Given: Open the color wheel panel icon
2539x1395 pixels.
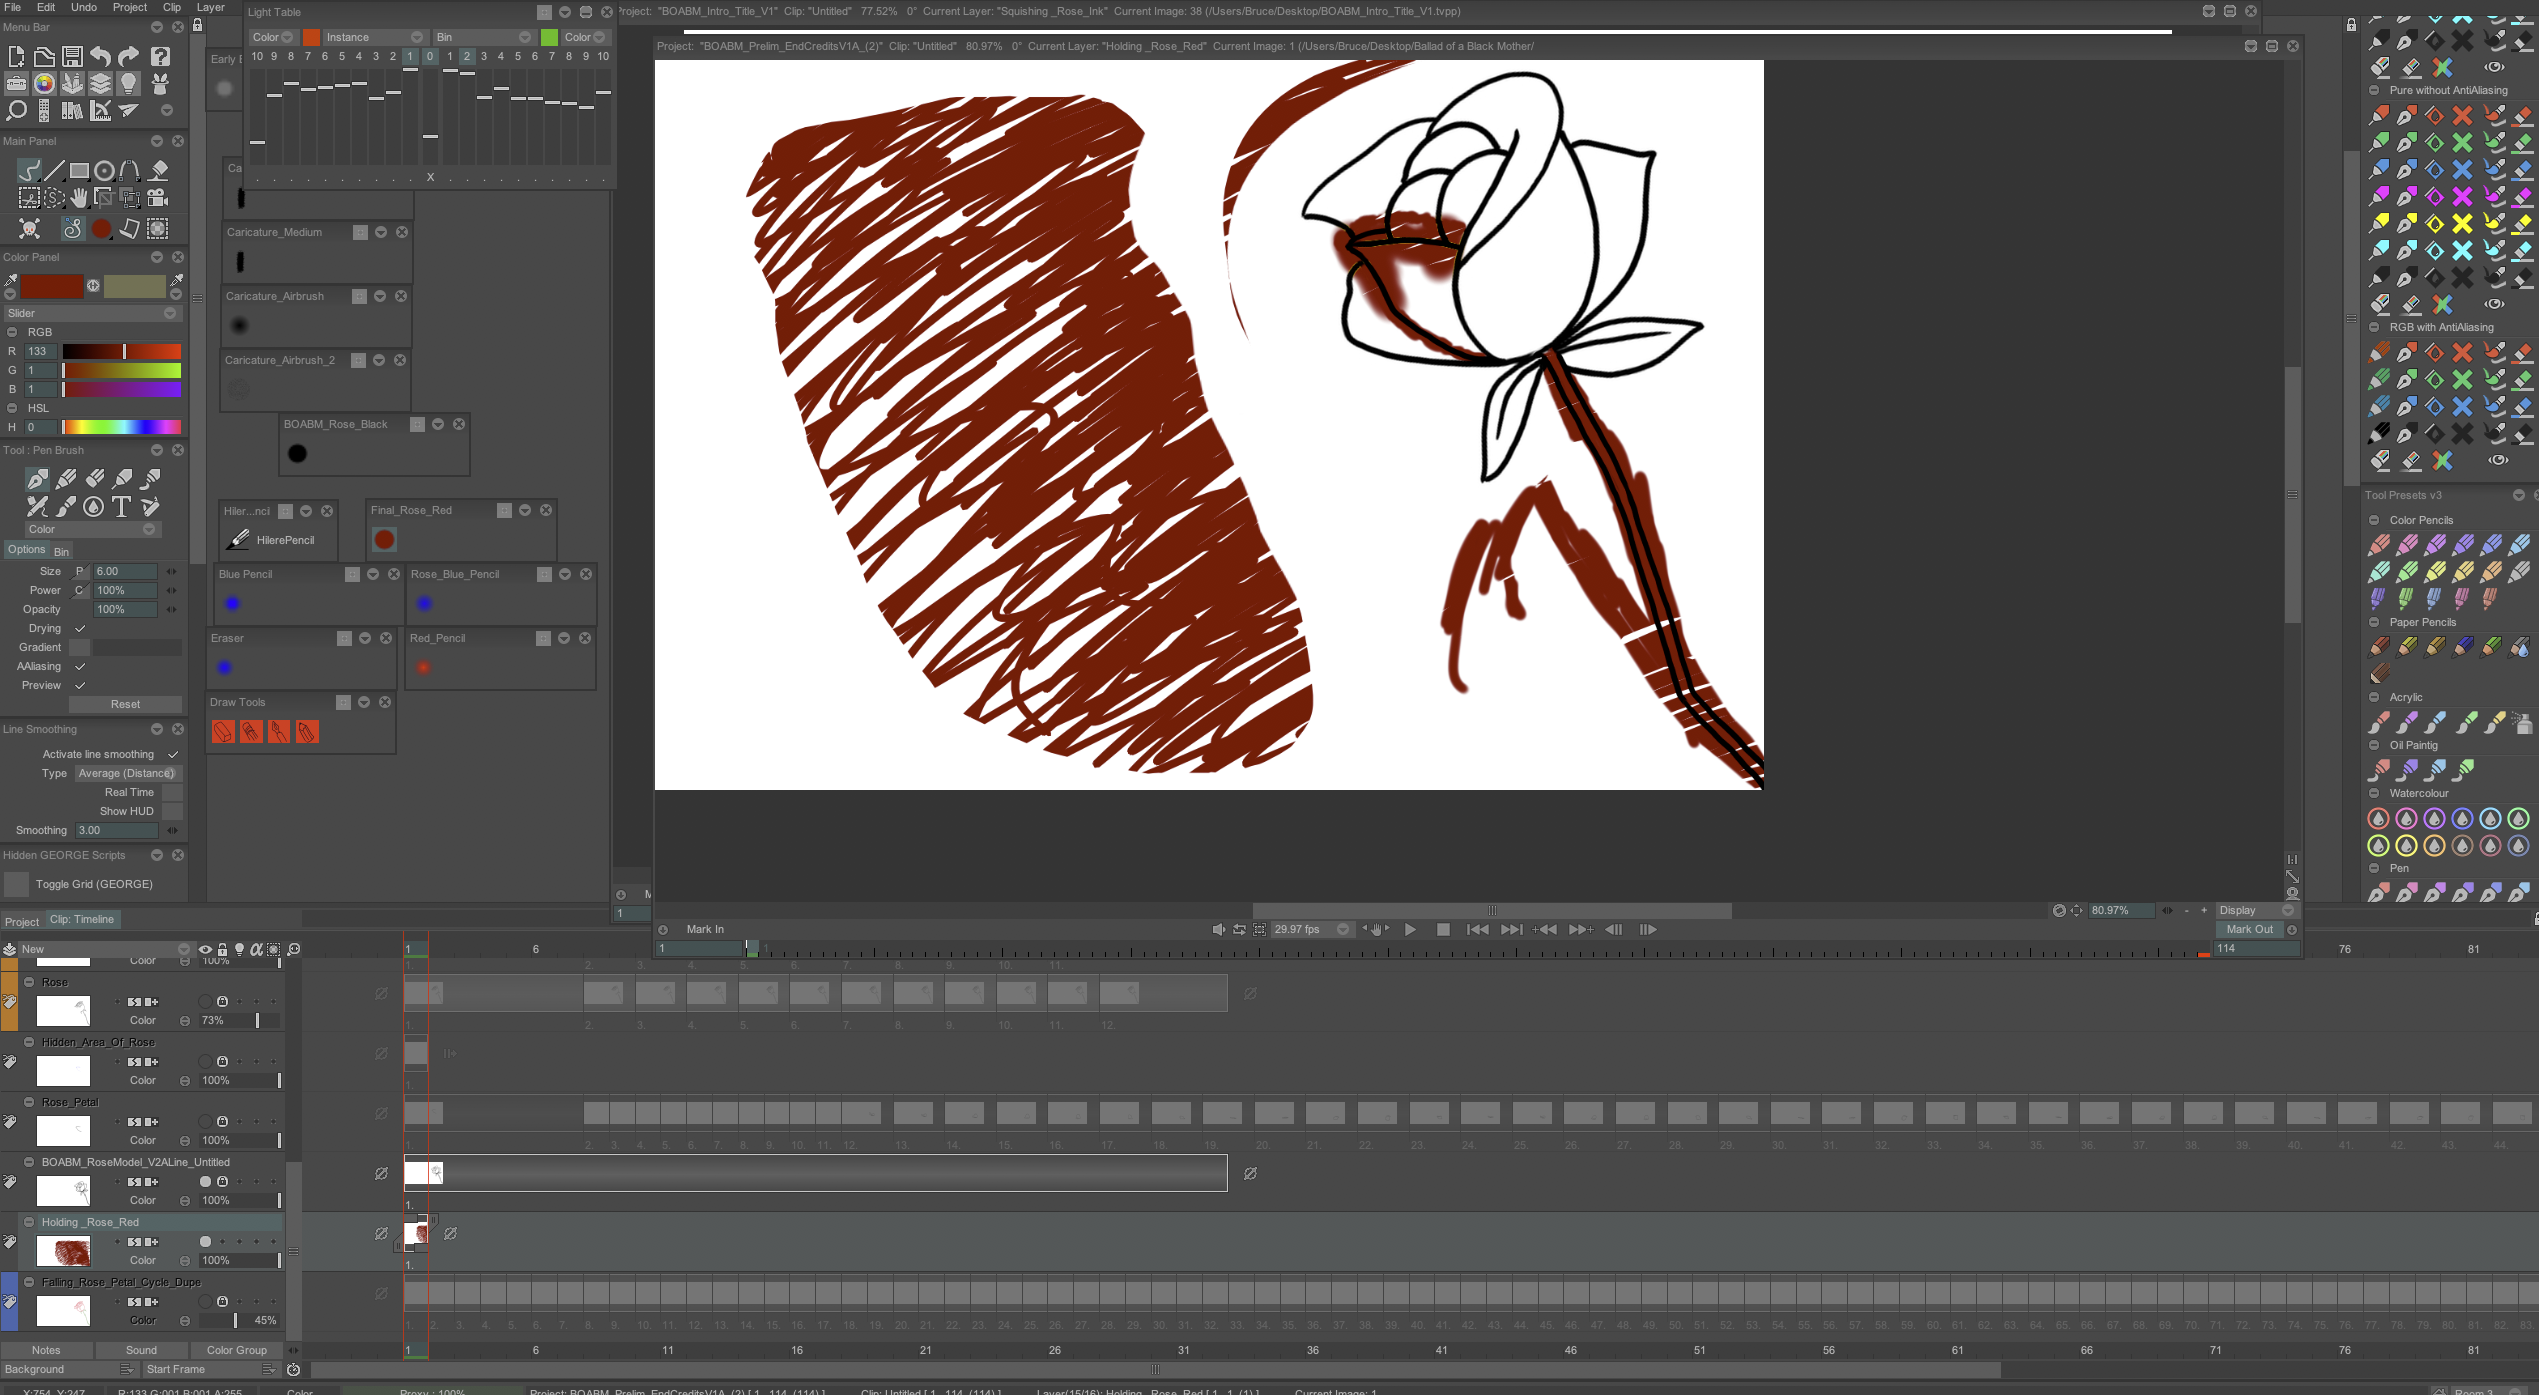Looking at the screenshot, I should (44, 83).
